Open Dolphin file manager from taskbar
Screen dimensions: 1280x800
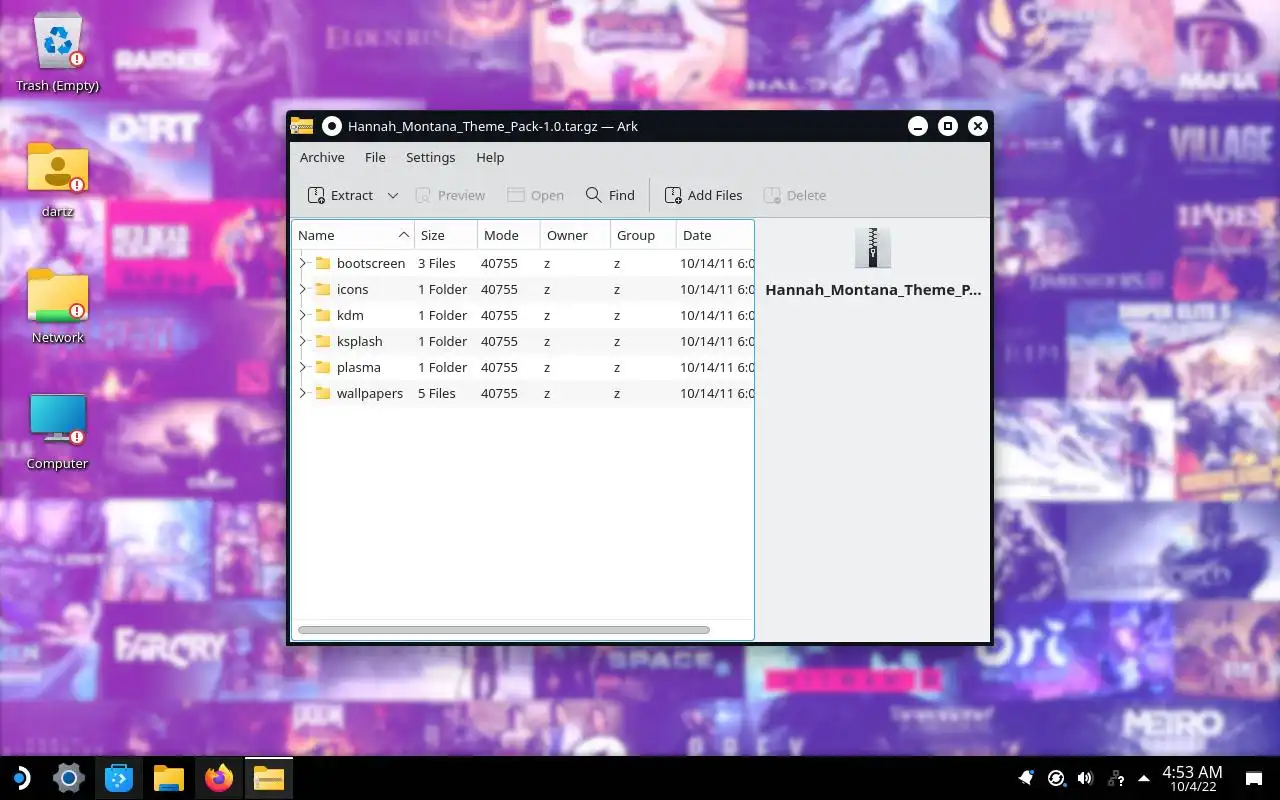[x=169, y=778]
